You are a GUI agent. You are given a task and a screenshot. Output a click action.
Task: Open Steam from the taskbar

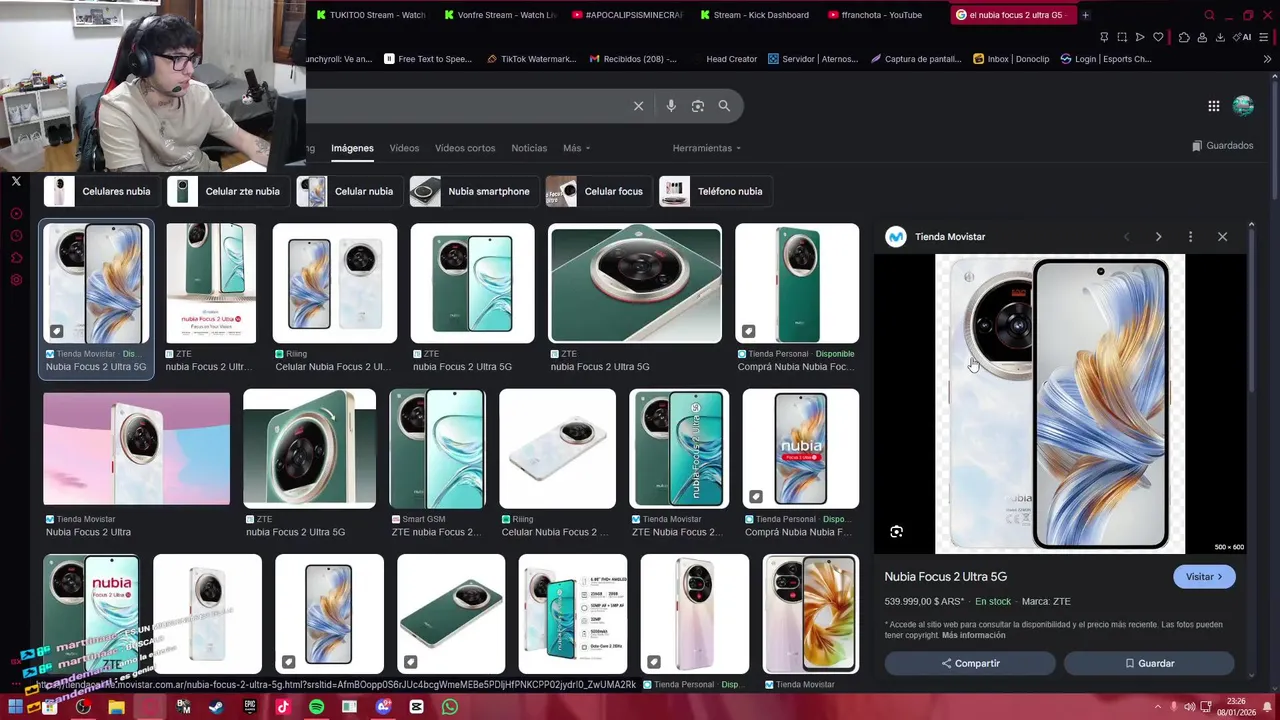216,707
